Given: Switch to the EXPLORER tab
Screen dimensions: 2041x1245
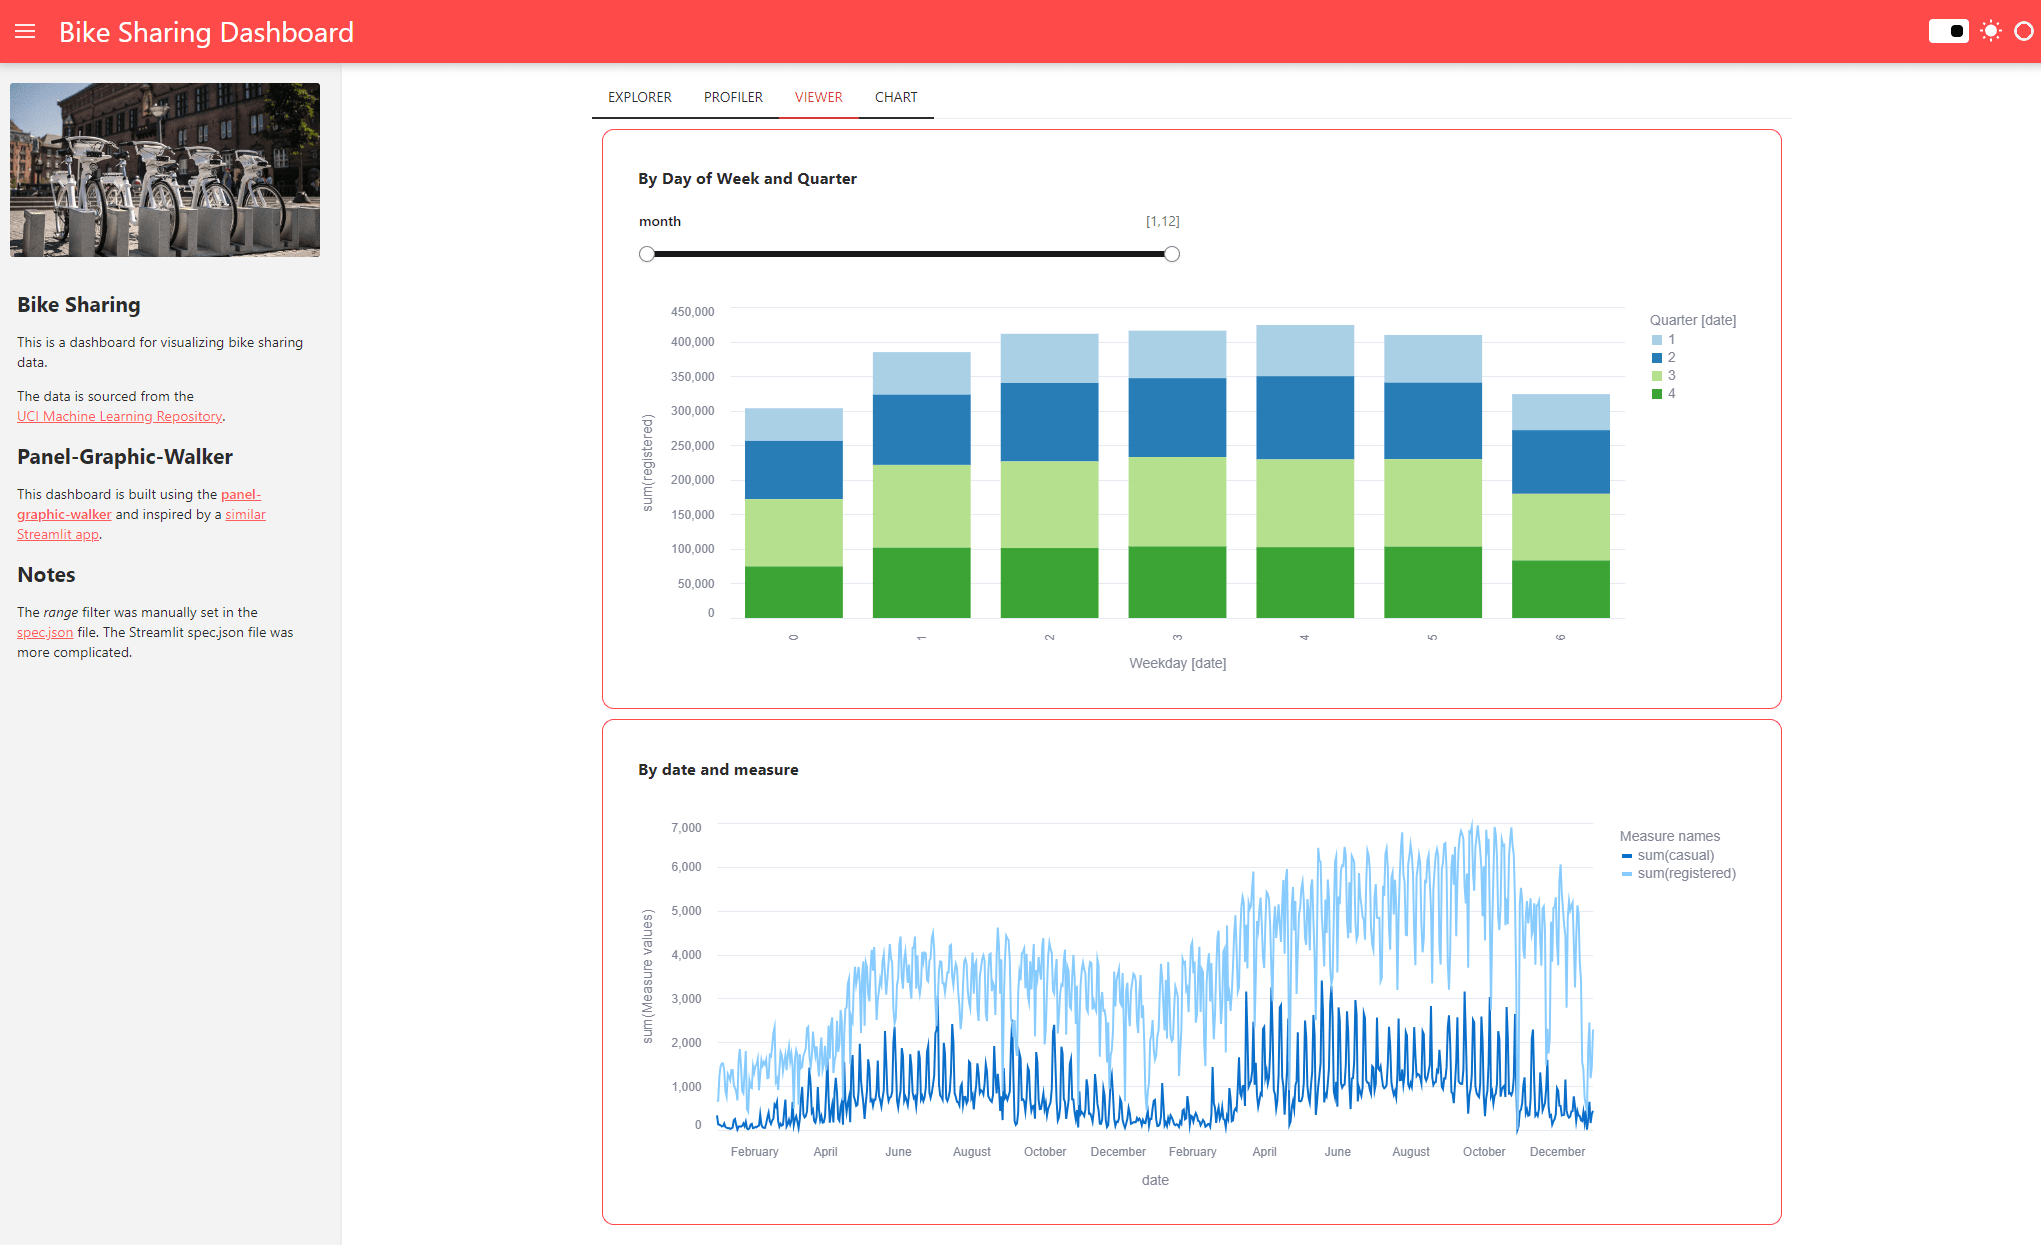Looking at the screenshot, I should (x=639, y=97).
